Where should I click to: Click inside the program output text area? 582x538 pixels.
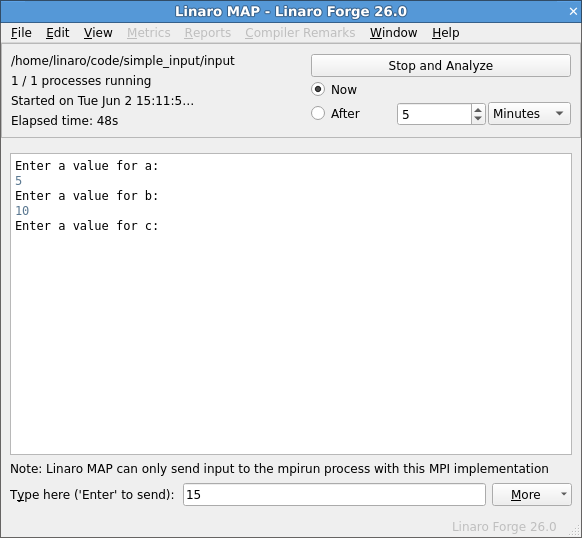click(x=291, y=304)
